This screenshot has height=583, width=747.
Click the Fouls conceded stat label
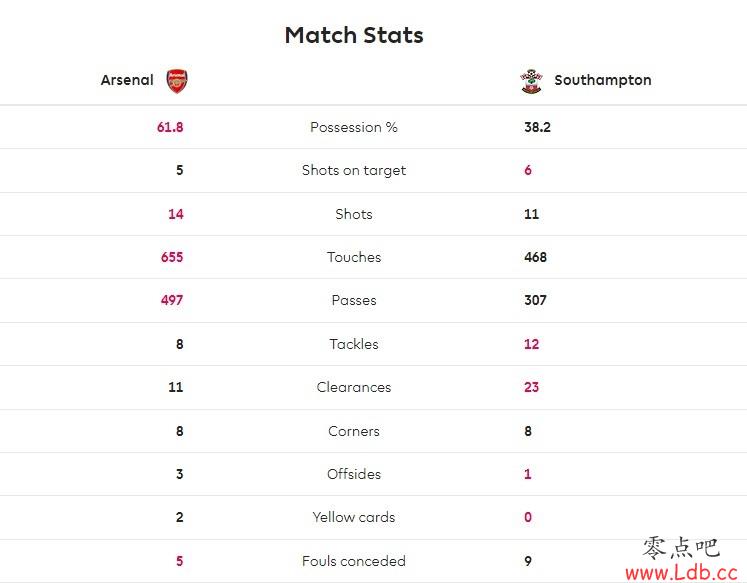pyautogui.click(x=354, y=561)
